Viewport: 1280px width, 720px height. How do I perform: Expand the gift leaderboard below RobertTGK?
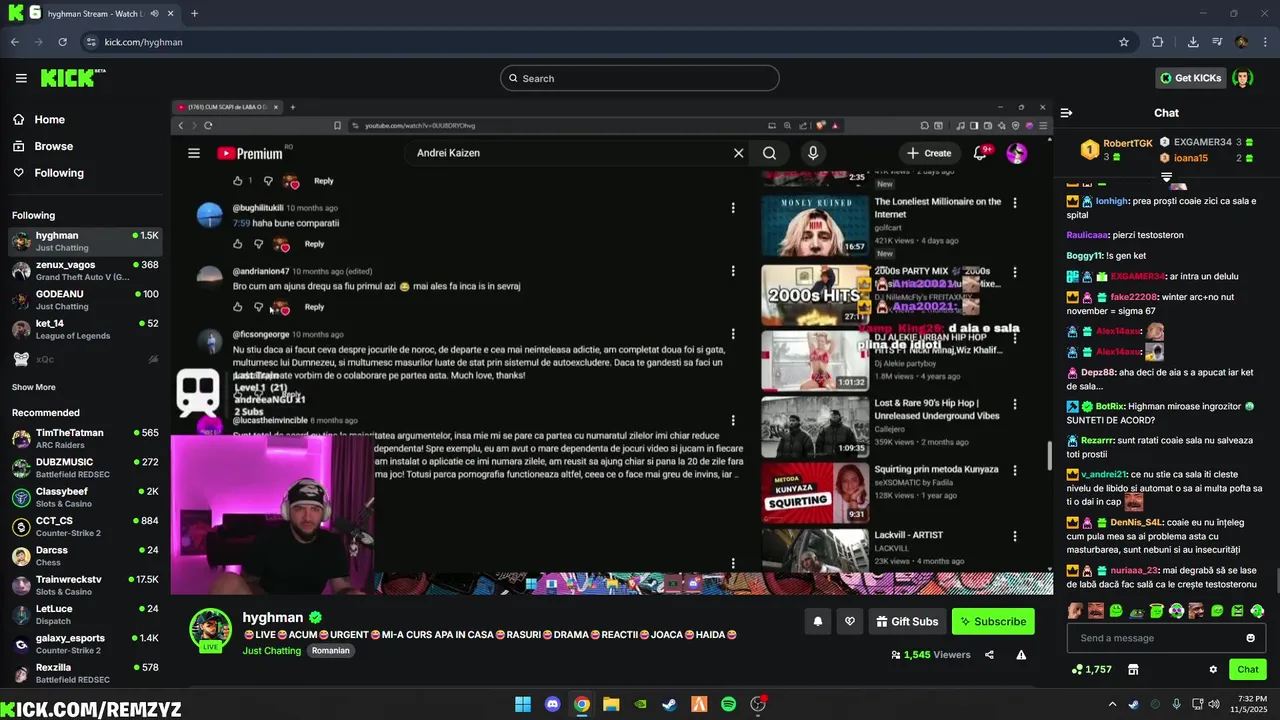(1166, 177)
